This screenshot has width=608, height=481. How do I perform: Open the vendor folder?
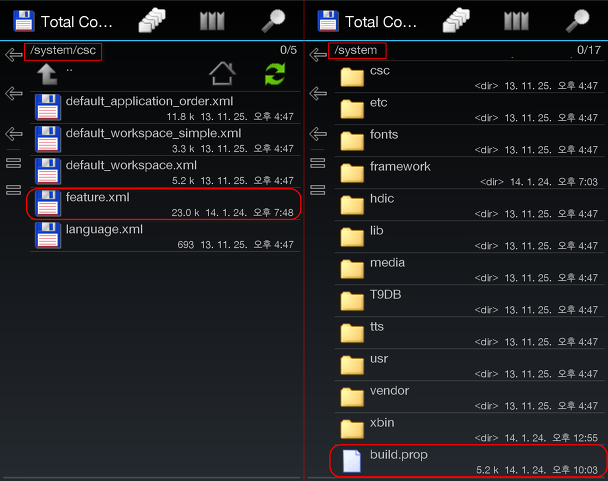(469, 397)
